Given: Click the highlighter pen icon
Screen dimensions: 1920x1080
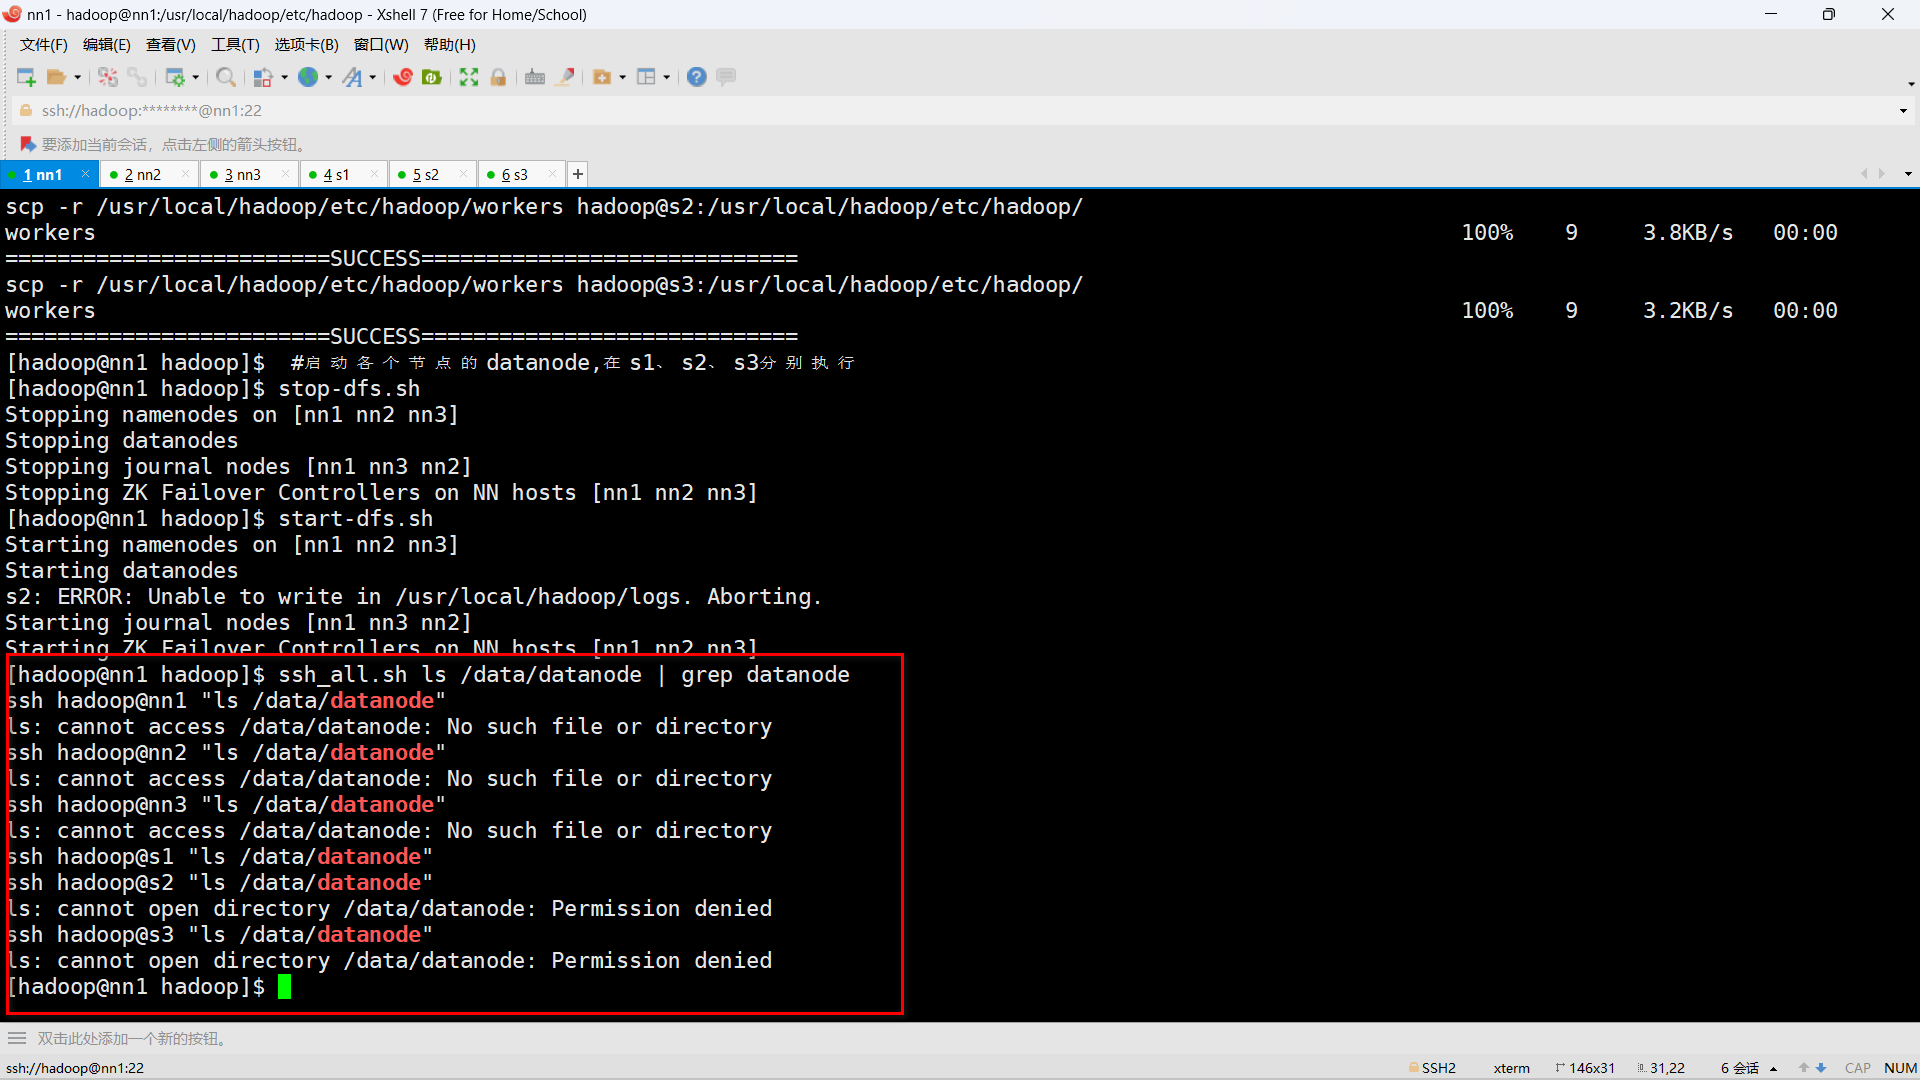Looking at the screenshot, I should click(x=566, y=77).
